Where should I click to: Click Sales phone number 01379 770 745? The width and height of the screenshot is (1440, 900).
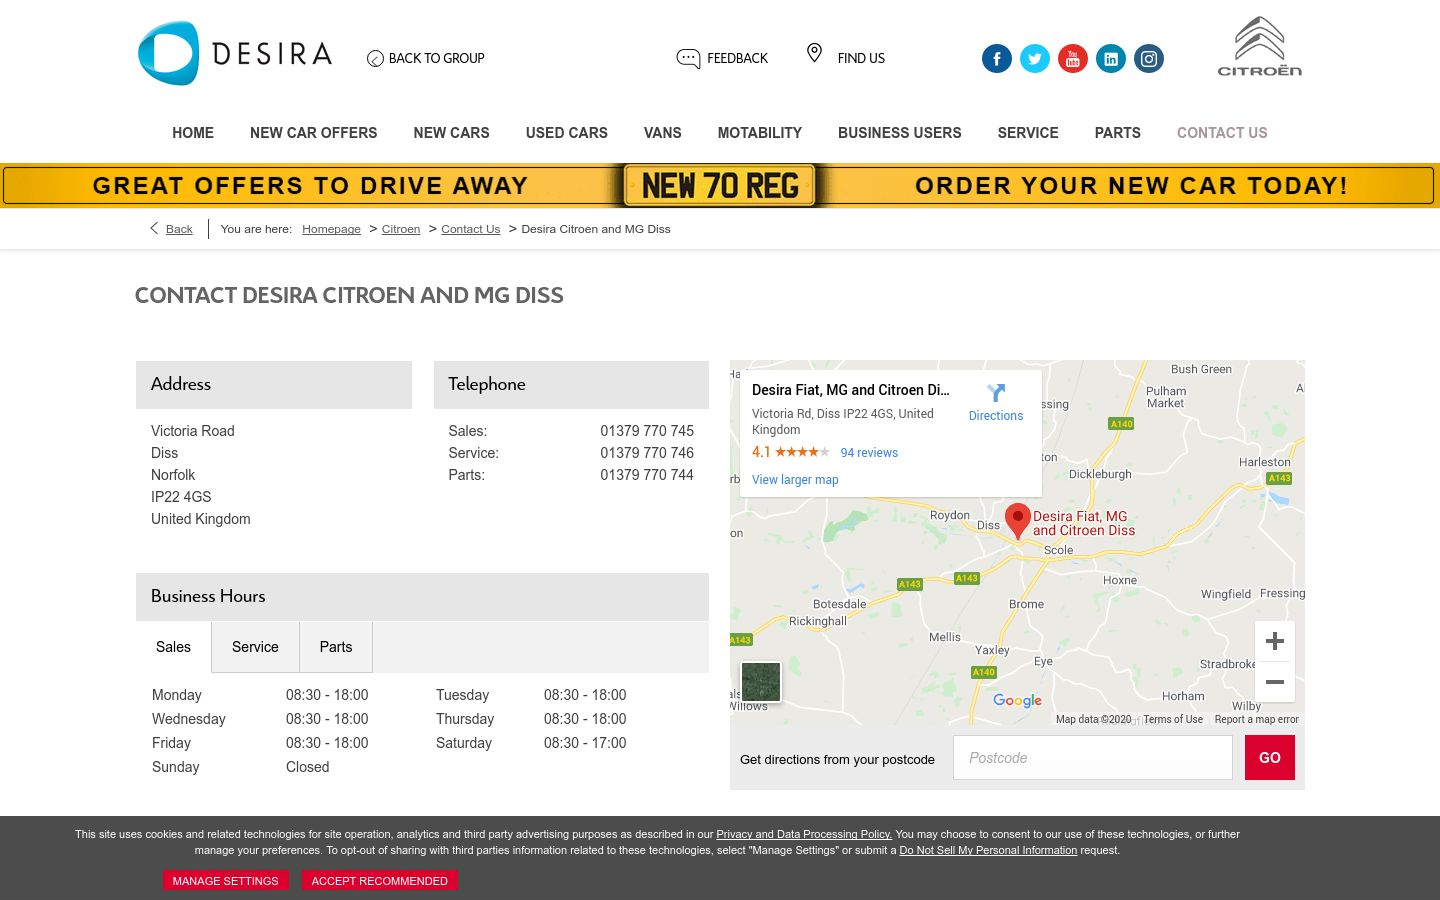pos(647,431)
